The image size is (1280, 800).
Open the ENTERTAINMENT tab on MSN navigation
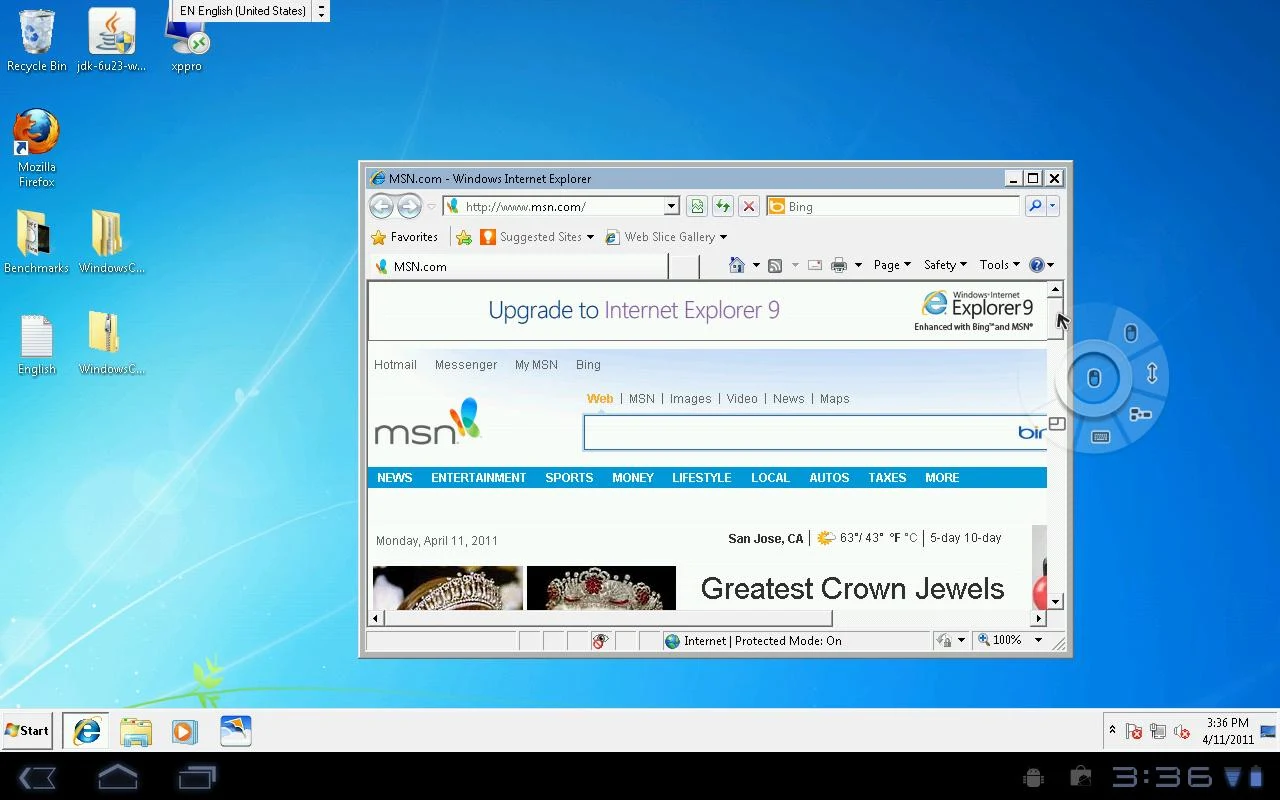click(x=478, y=478)
